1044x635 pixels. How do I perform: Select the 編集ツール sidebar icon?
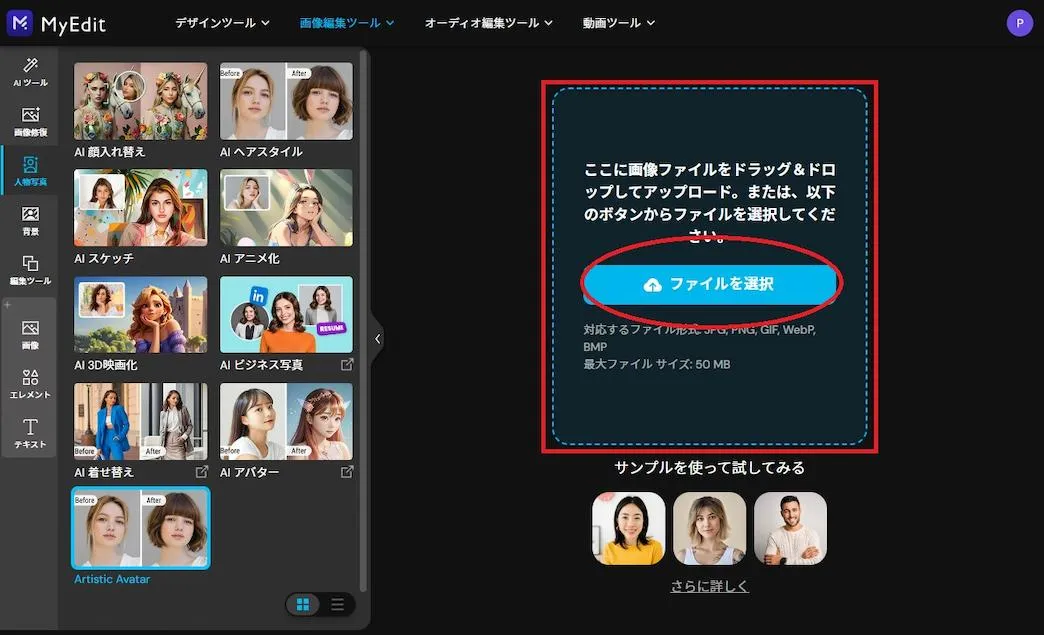[29, 270]
